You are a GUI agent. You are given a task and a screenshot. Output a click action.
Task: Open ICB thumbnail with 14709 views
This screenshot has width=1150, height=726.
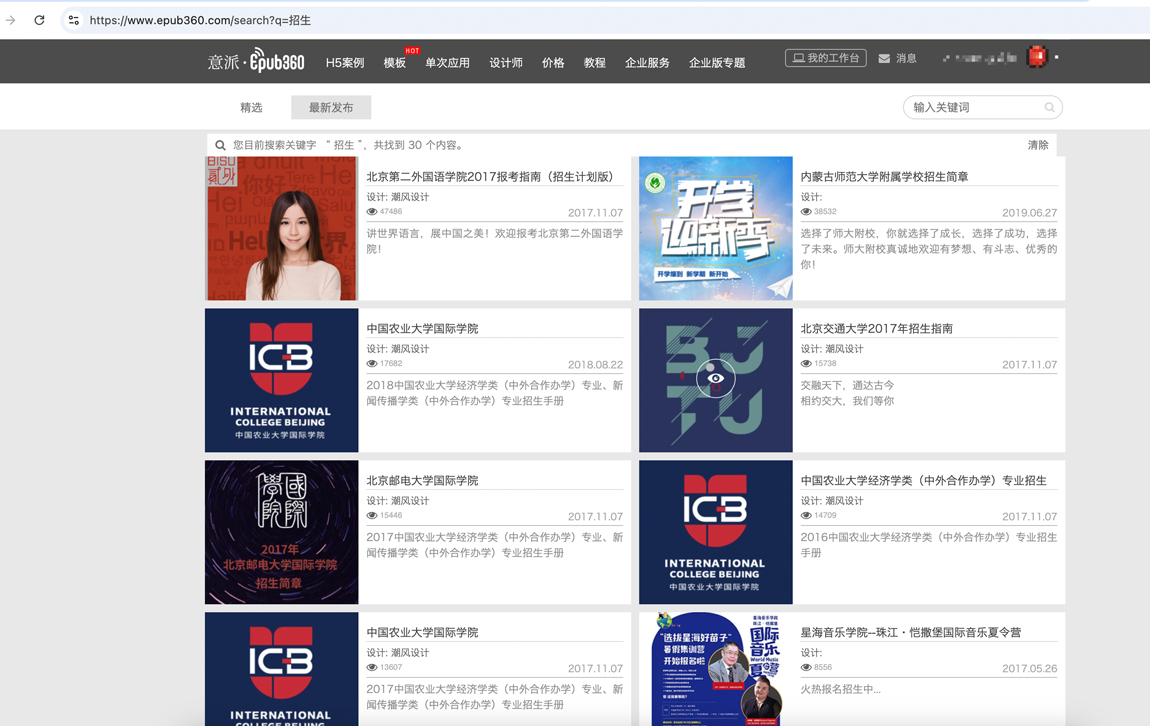pos(716,532)
